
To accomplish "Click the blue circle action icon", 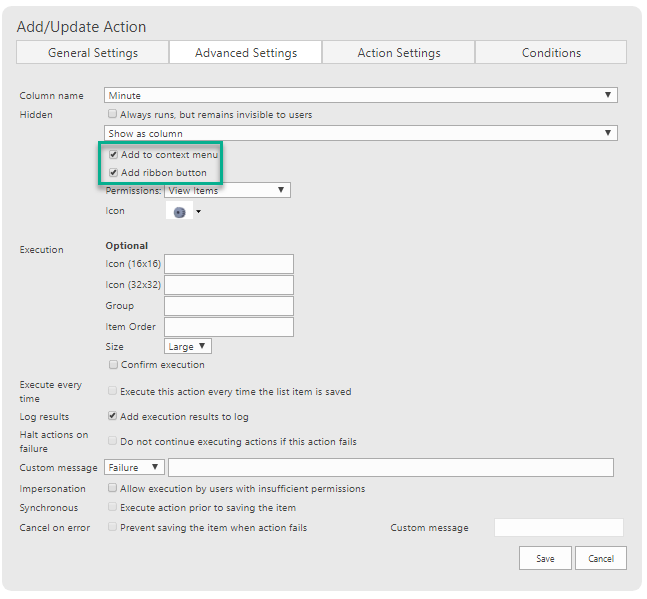I will tap(179, 212).
